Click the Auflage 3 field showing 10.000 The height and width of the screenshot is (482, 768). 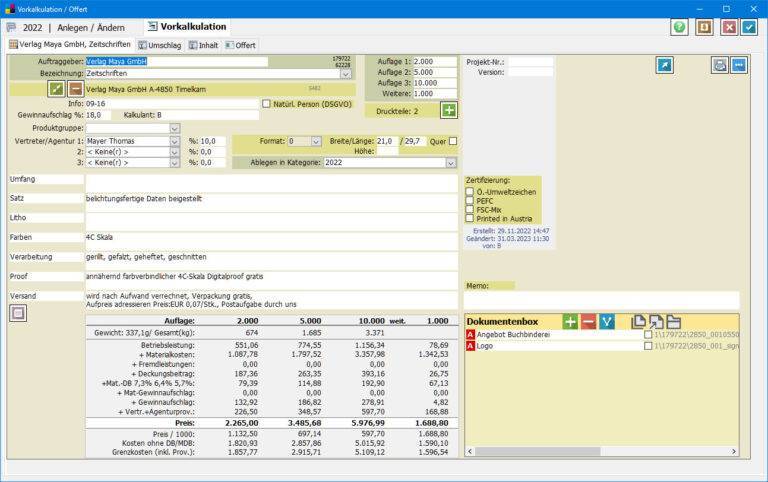pos(434,83)
